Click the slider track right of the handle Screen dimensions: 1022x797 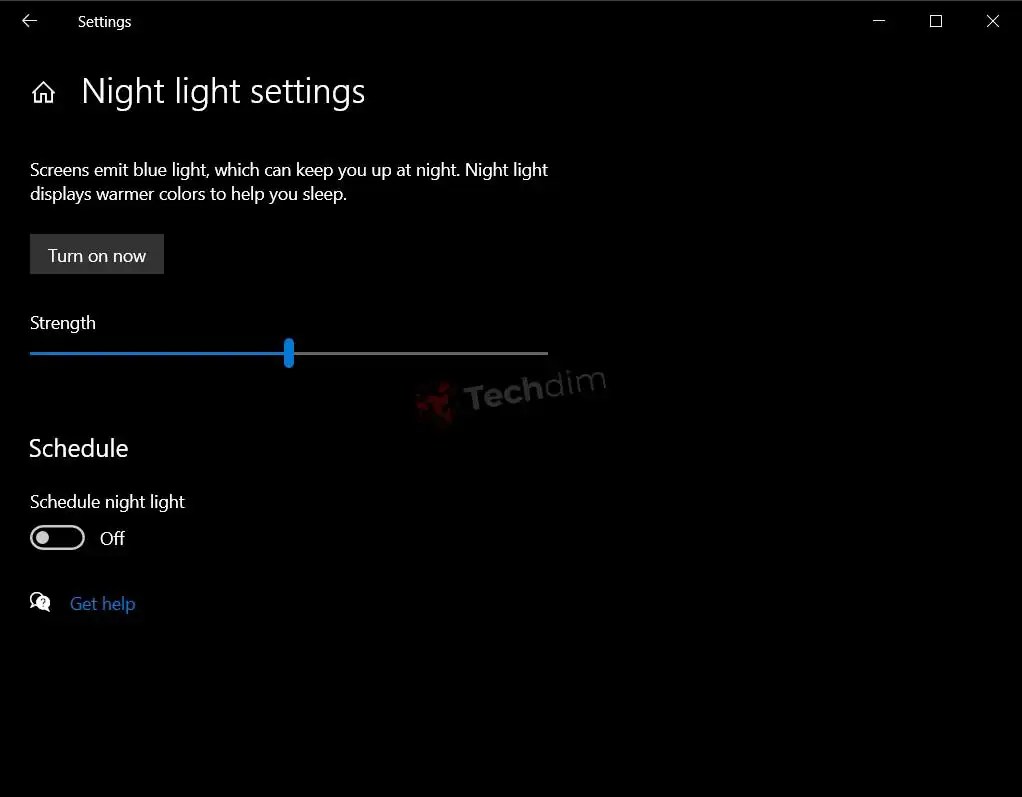click(x=420, y=353)
